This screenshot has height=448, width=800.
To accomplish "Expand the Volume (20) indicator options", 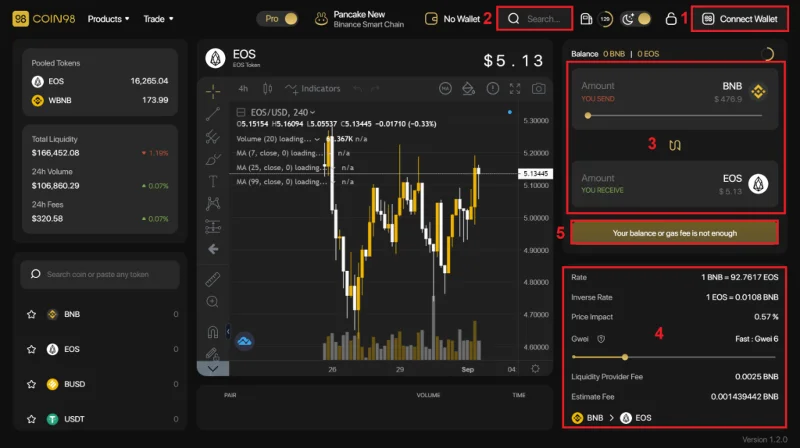I will [317, 139].
